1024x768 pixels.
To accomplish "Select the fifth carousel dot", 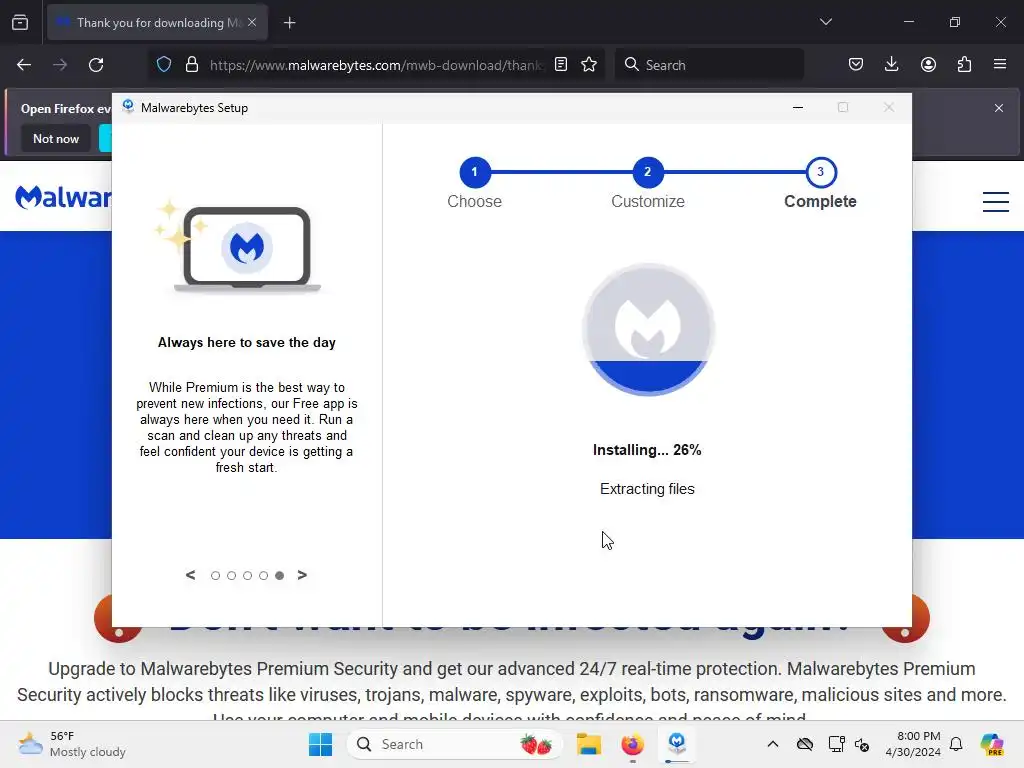I will 280,575.
